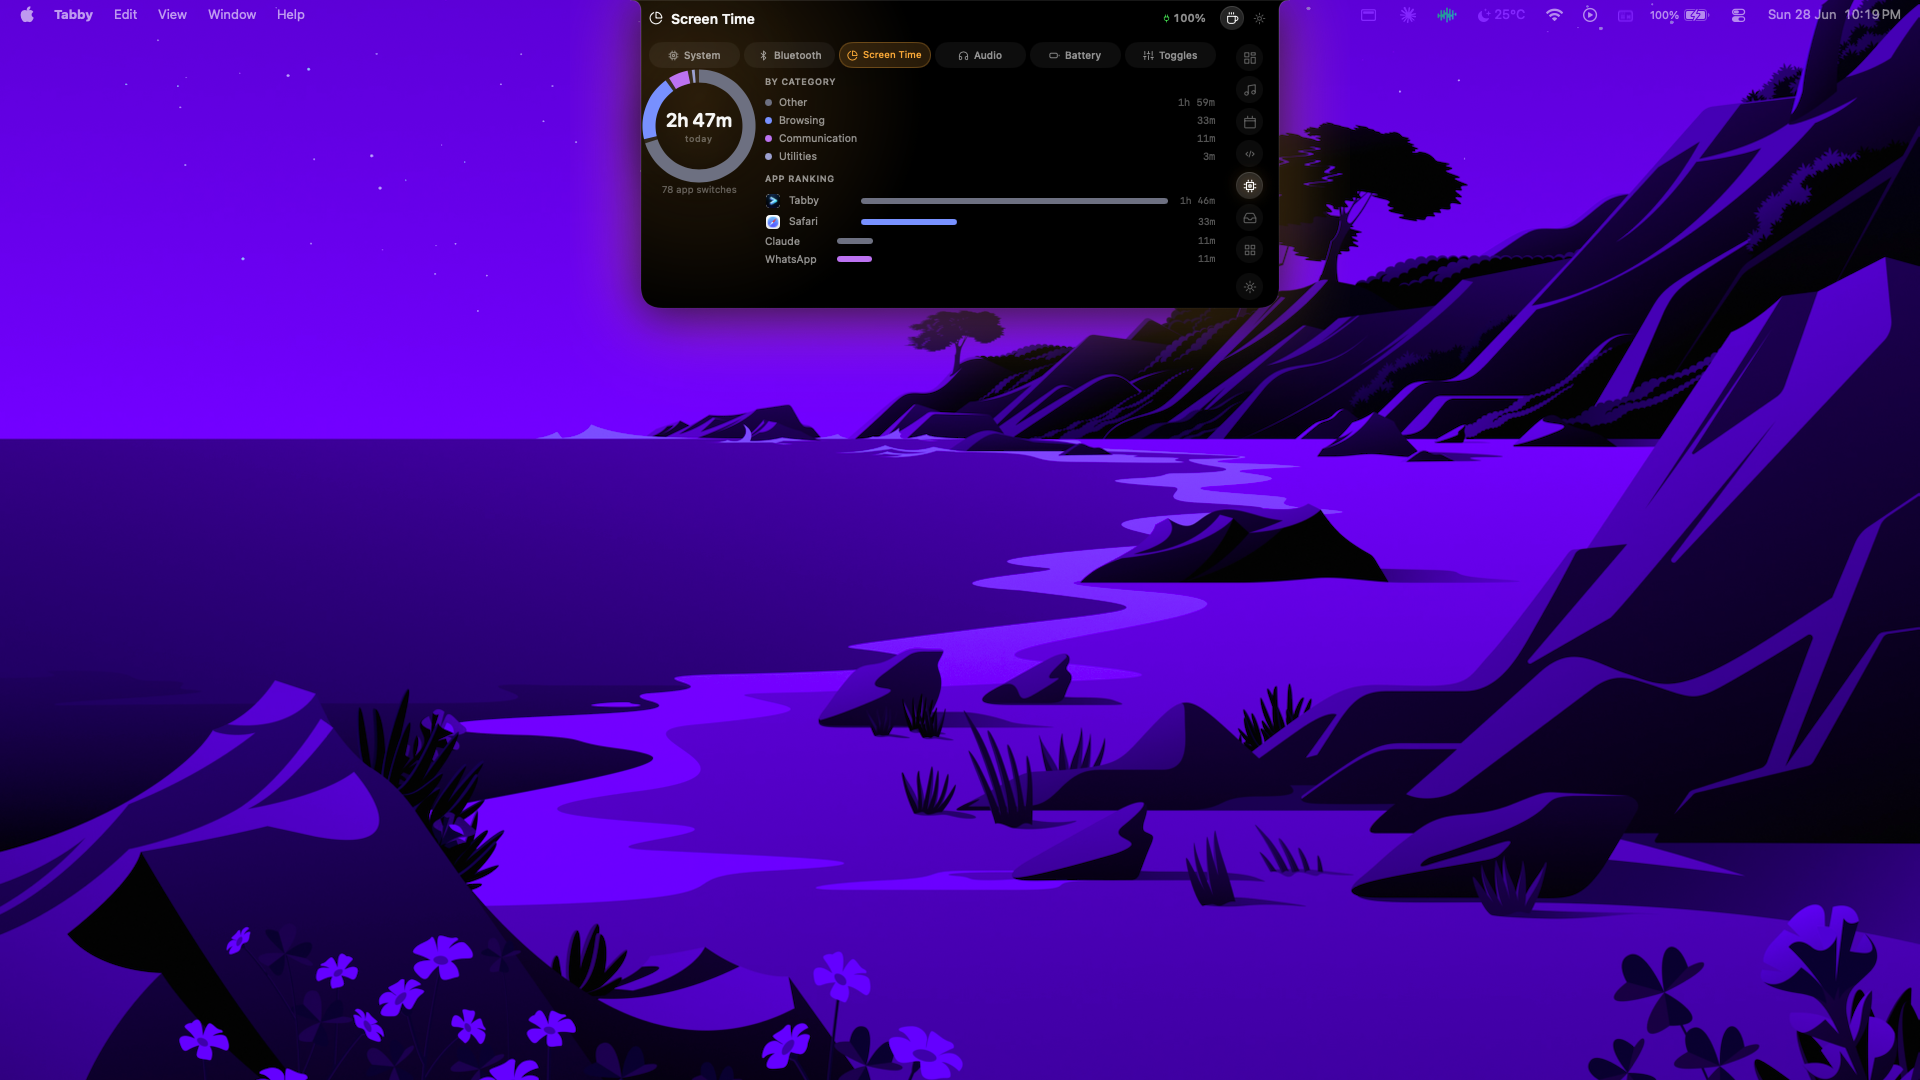Select the Other category row
This screenshot has width=1920, height=1080.
tap(990, 103)
